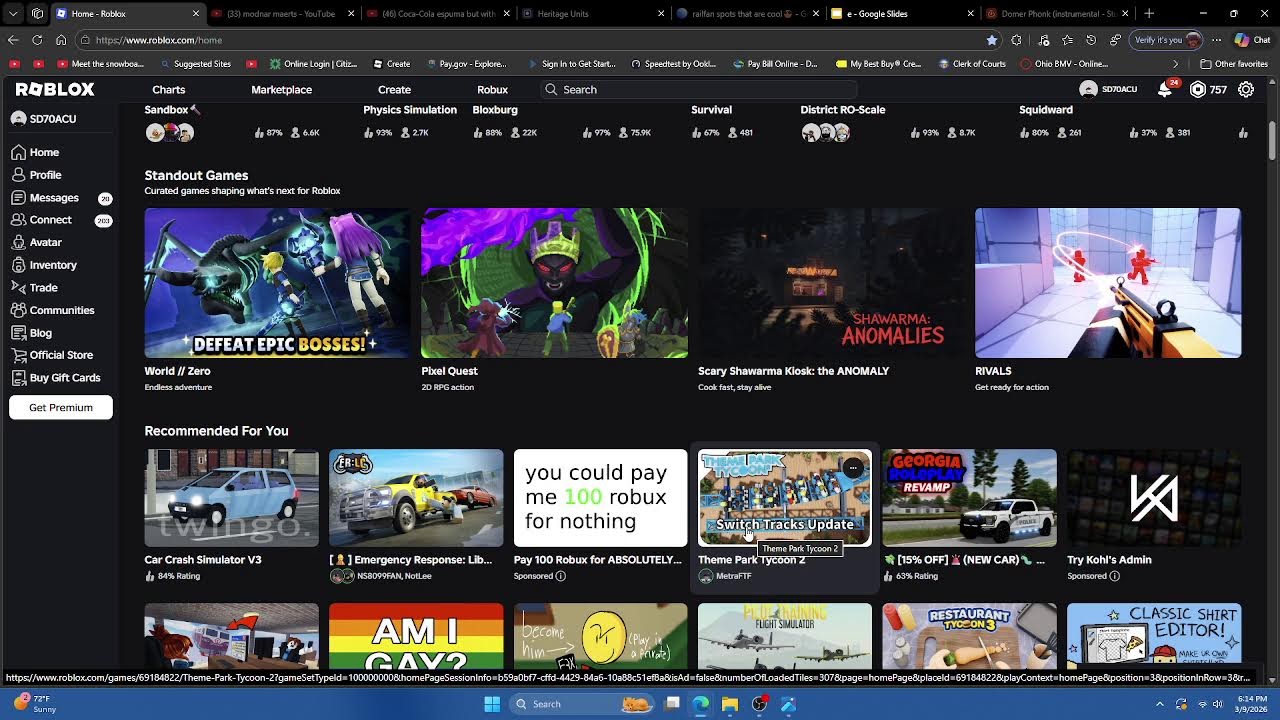Open the Suggested Sites bookmark

pos(194,64)
